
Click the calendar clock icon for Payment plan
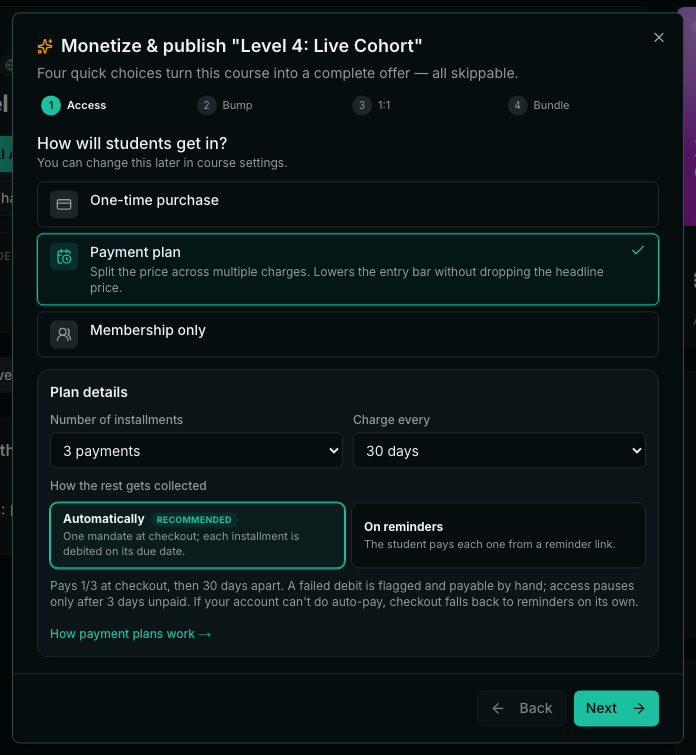64,257
